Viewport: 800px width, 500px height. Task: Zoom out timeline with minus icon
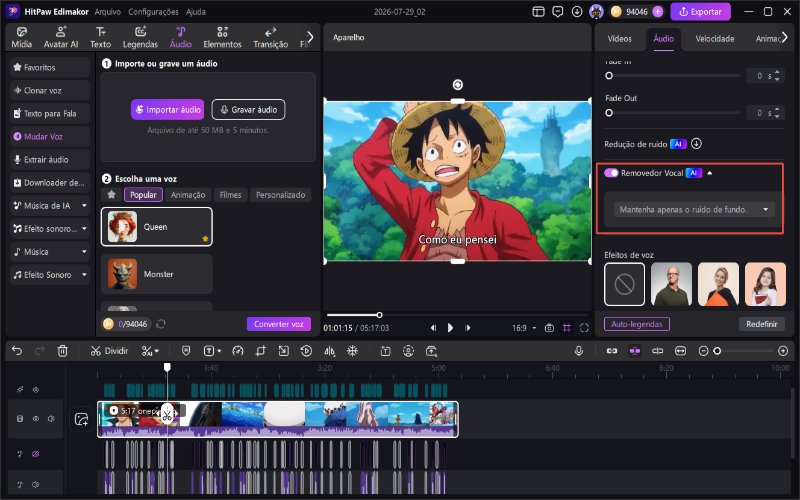(x=704, y=351)
